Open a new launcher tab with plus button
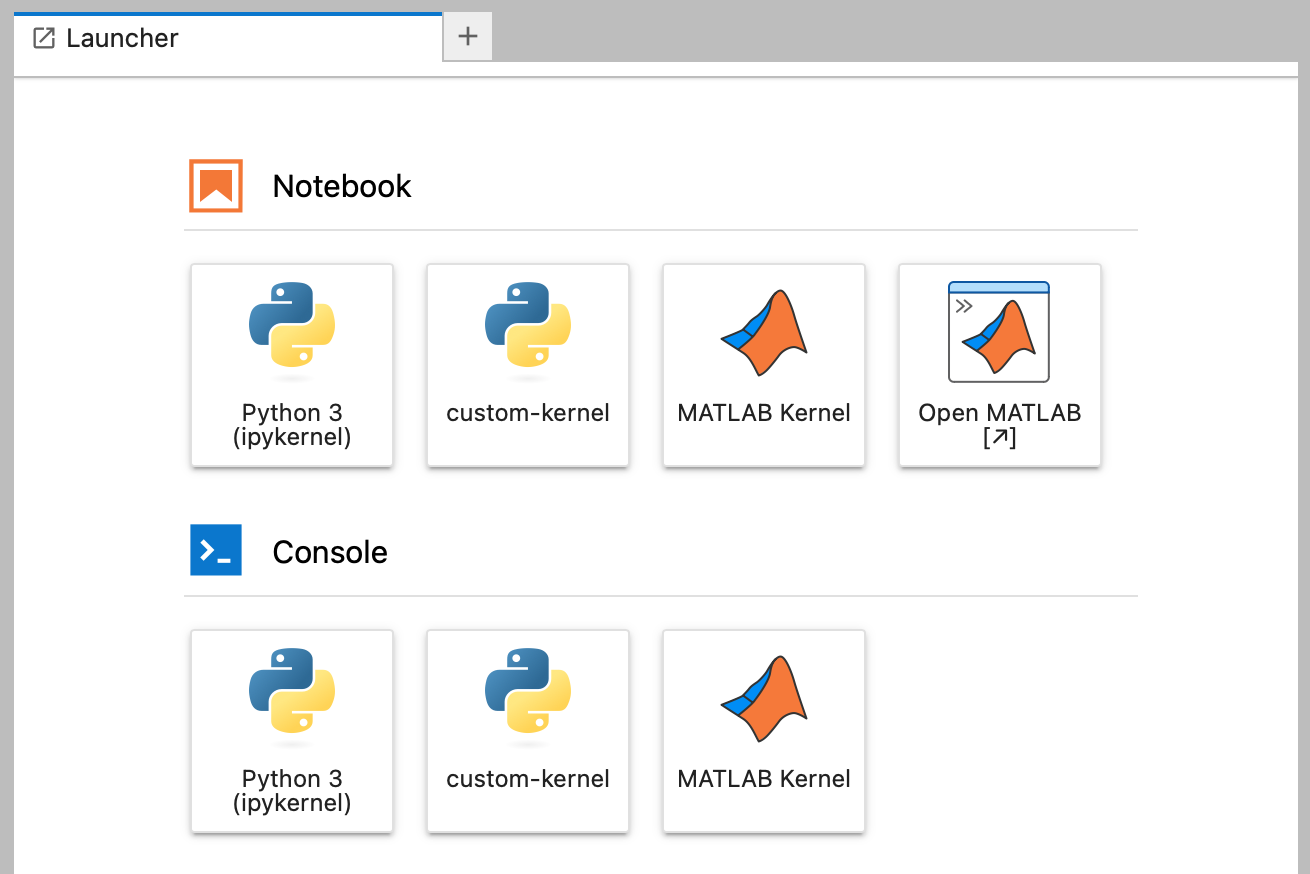1310x874 pixels. point(467,37)
